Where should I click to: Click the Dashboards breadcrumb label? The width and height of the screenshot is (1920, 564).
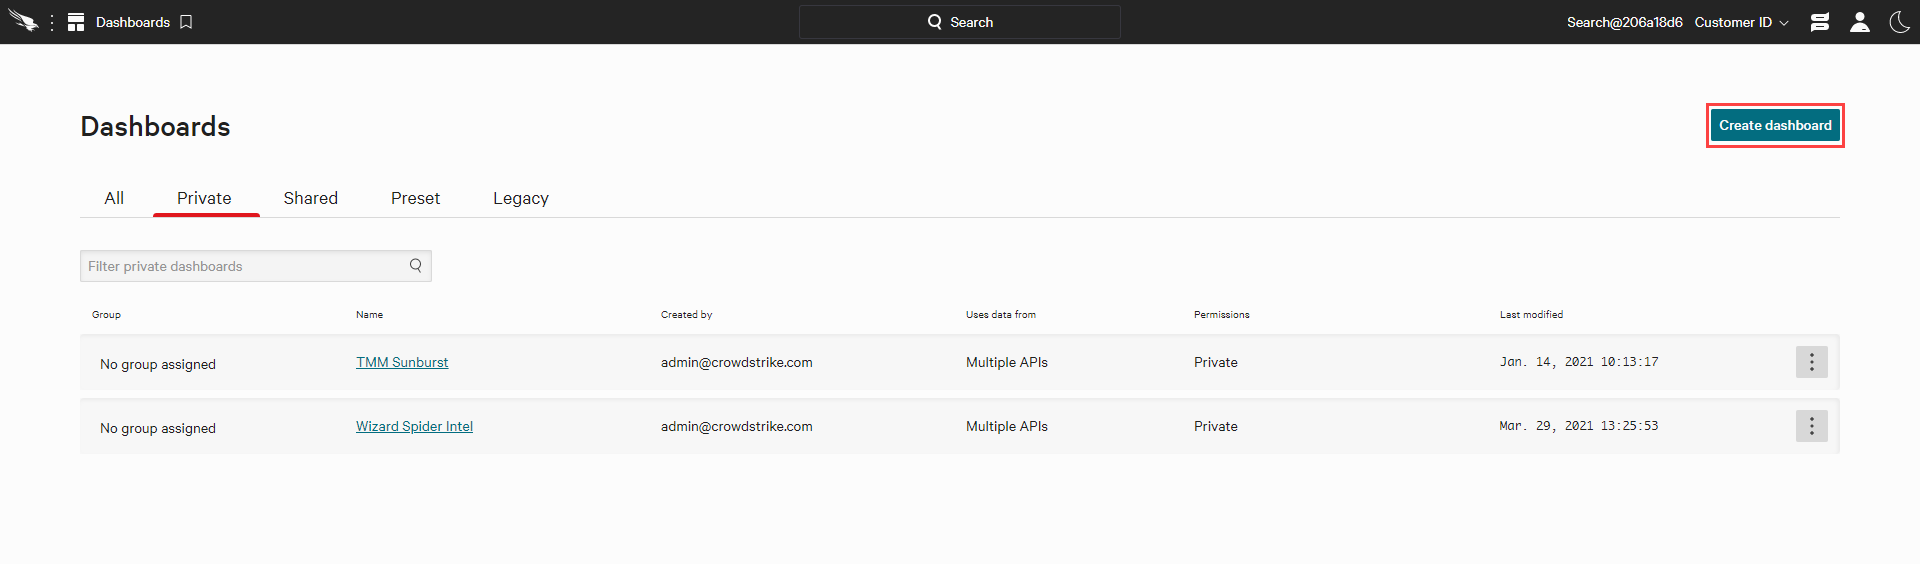click(133, 22)
